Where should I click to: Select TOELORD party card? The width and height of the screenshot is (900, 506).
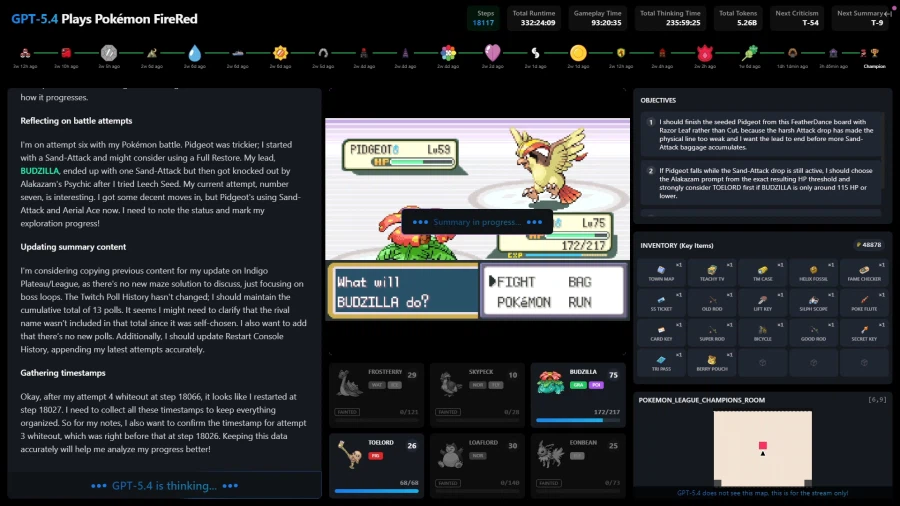pyautogui.click(x=376, y=464)
